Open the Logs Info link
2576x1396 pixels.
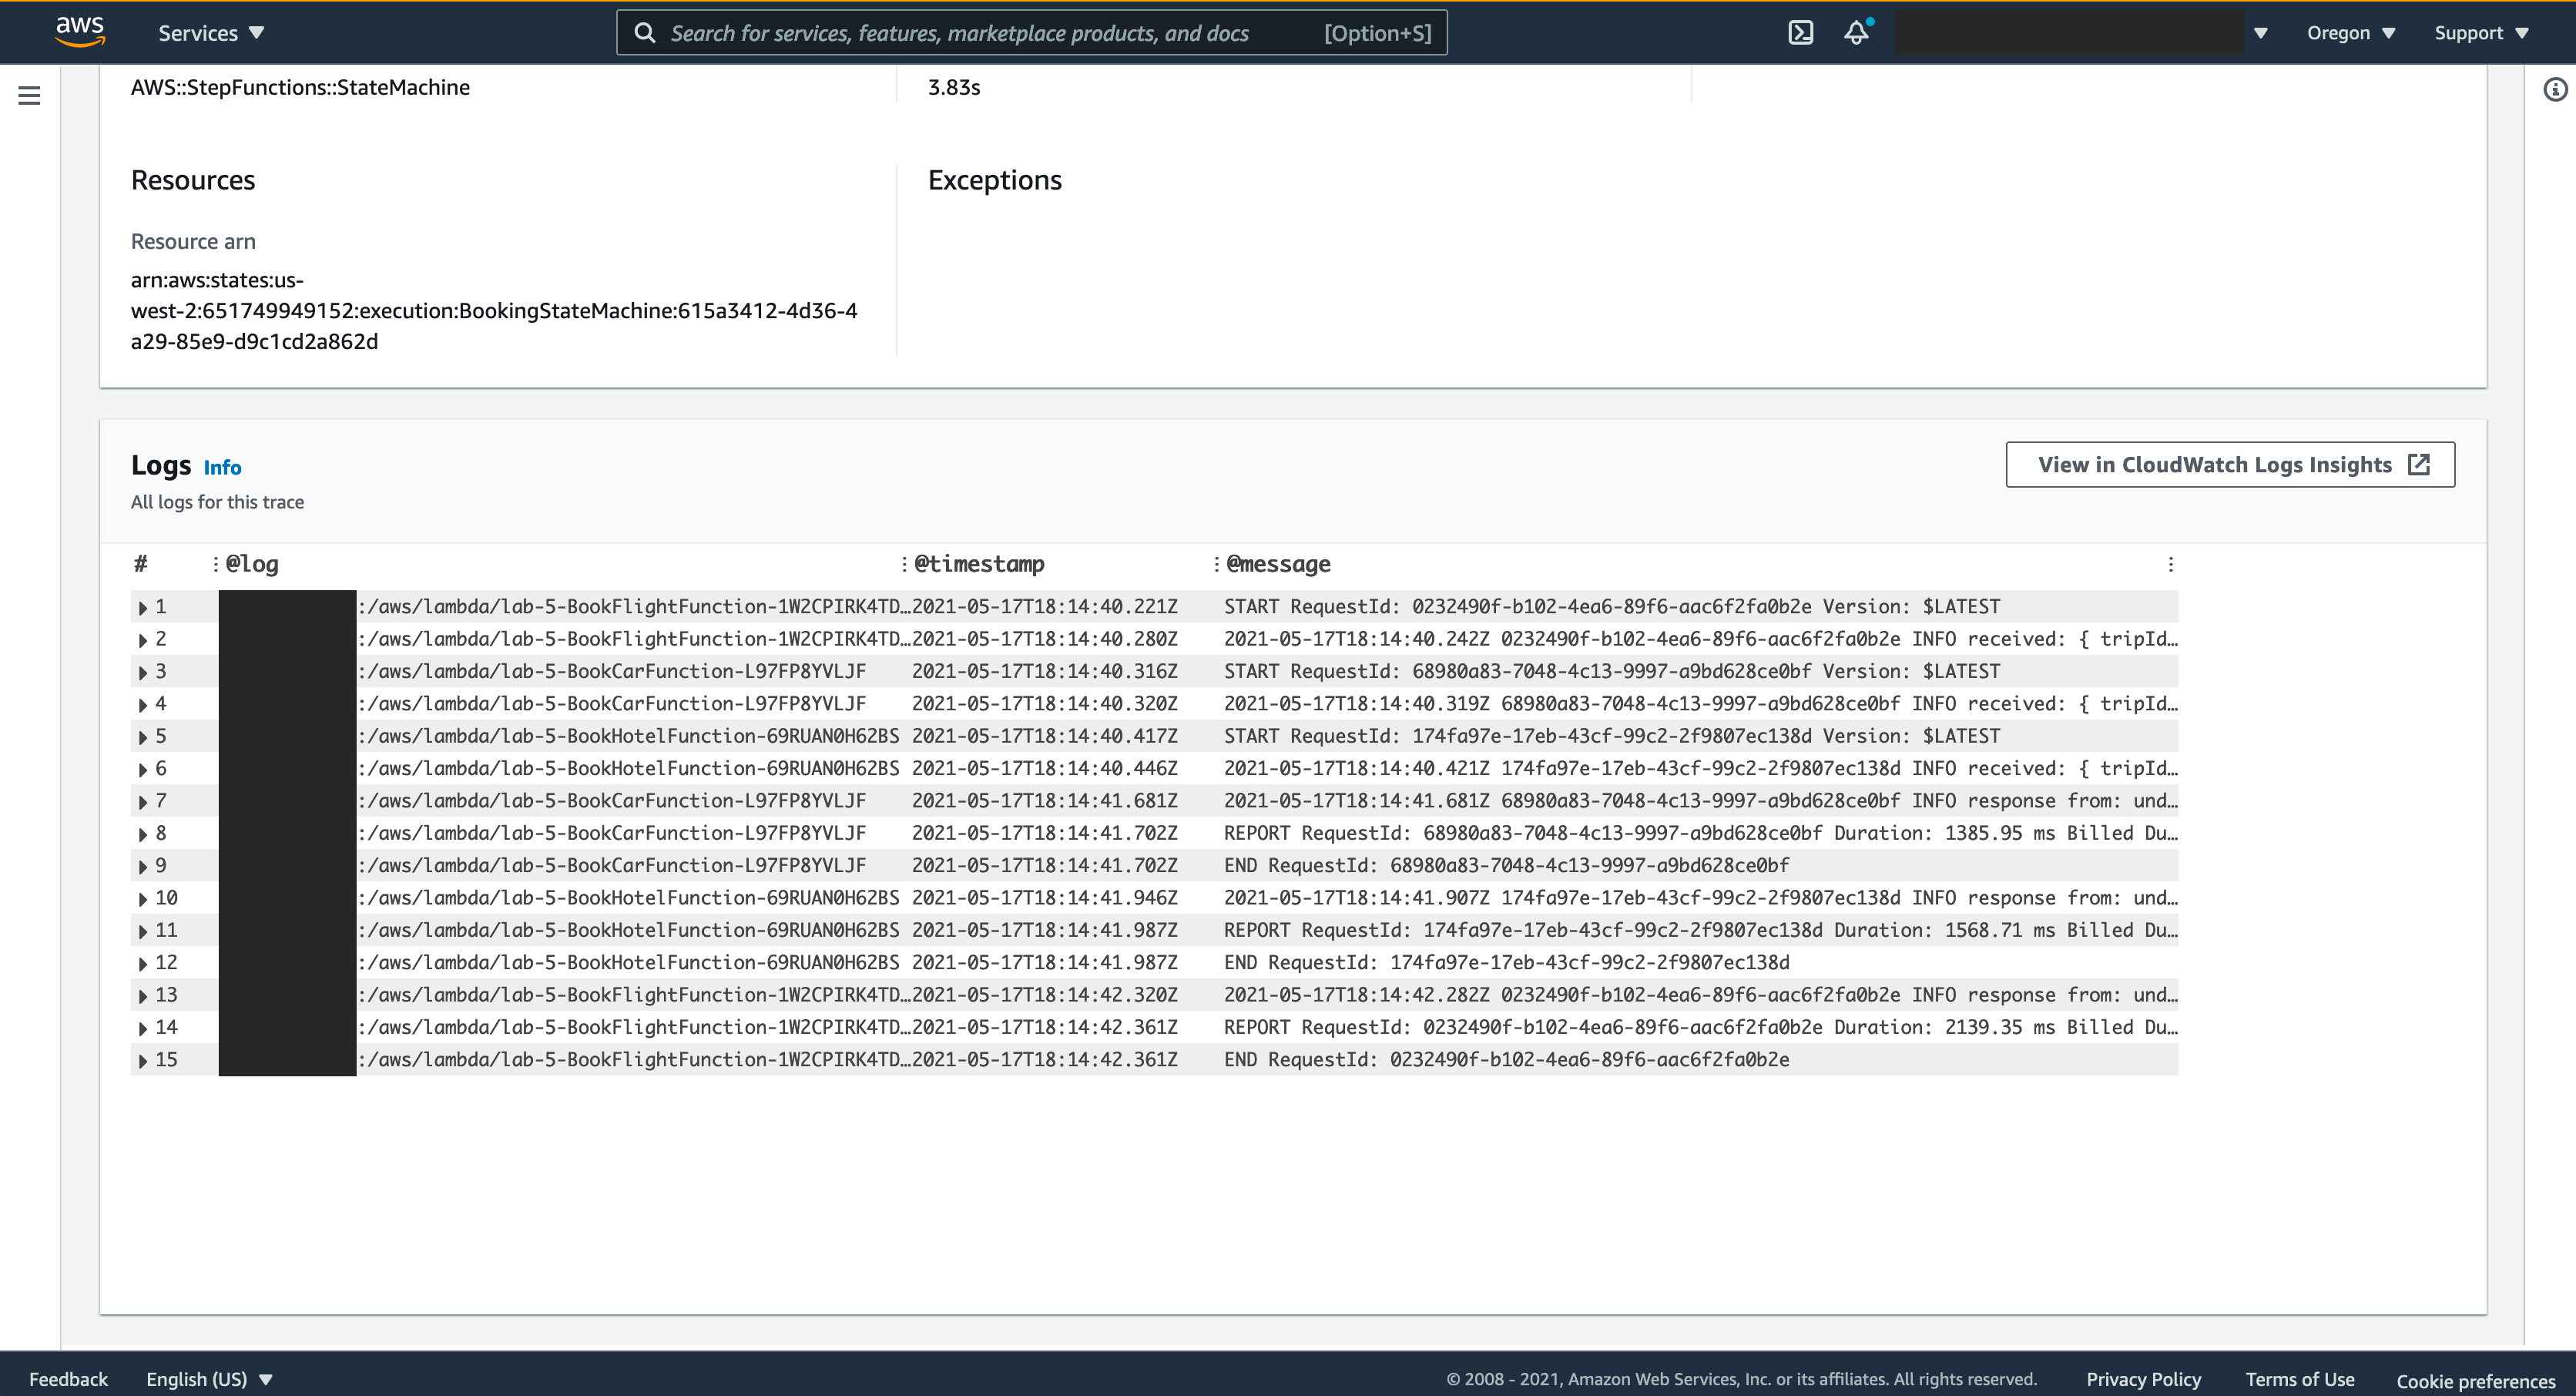222,467
